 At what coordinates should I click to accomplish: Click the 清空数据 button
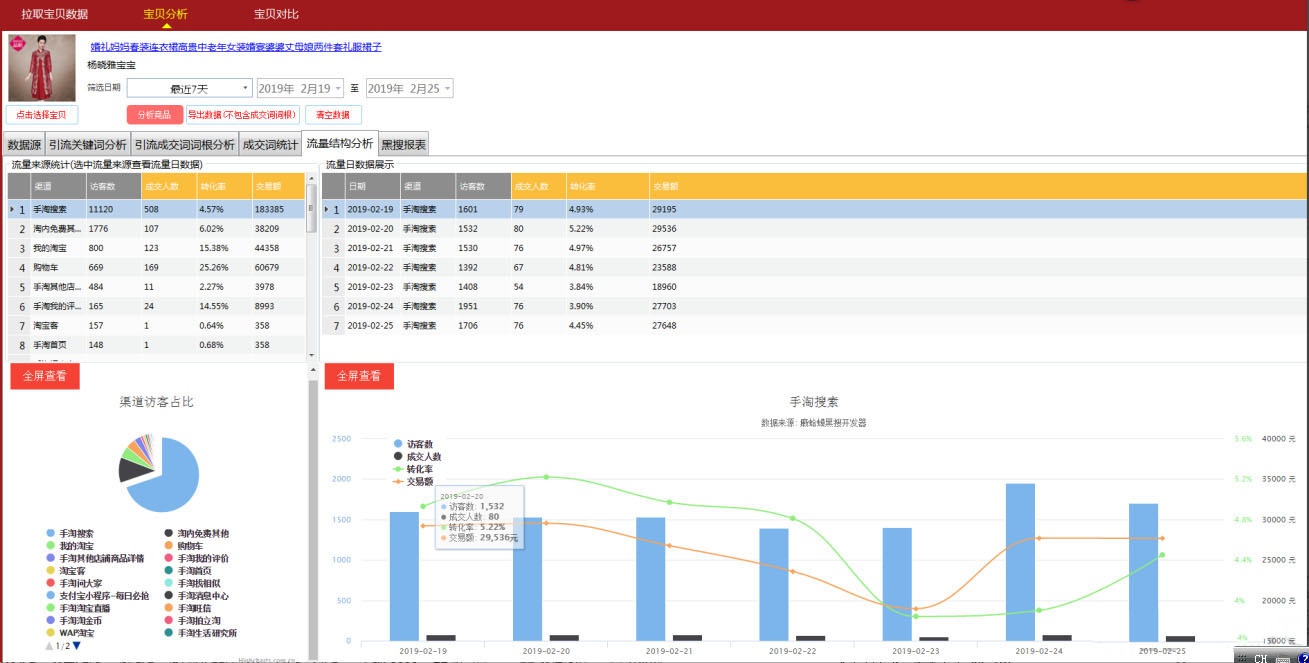[333, 115]
